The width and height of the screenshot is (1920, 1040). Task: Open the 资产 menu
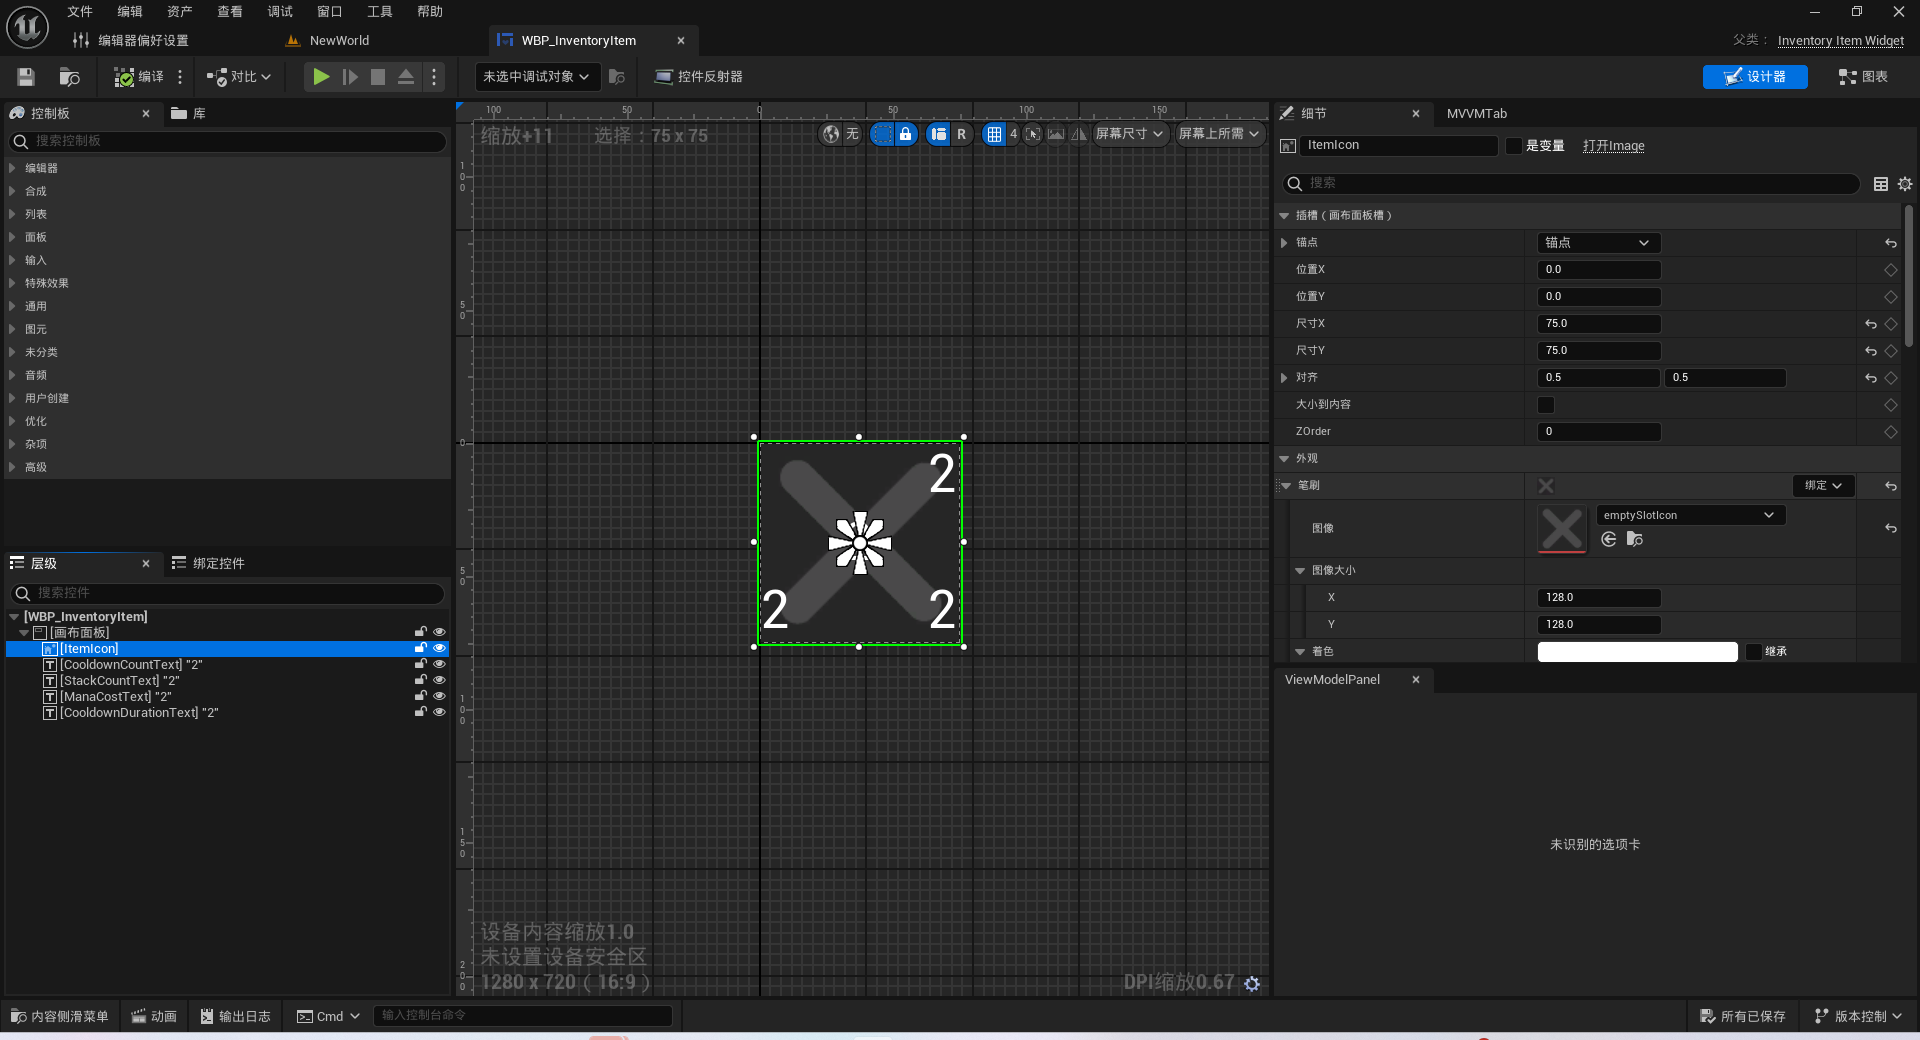point(180,12)
